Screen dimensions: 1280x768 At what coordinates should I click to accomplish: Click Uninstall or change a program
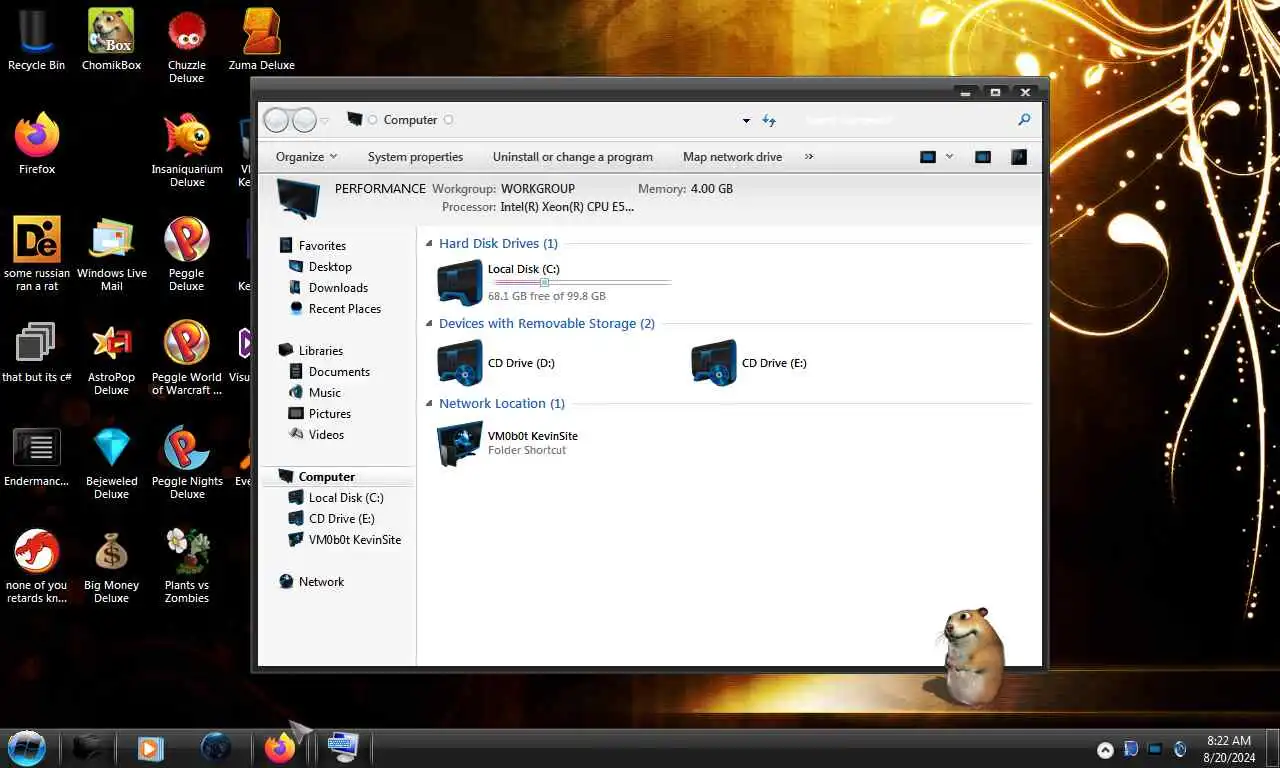[573, 157]
